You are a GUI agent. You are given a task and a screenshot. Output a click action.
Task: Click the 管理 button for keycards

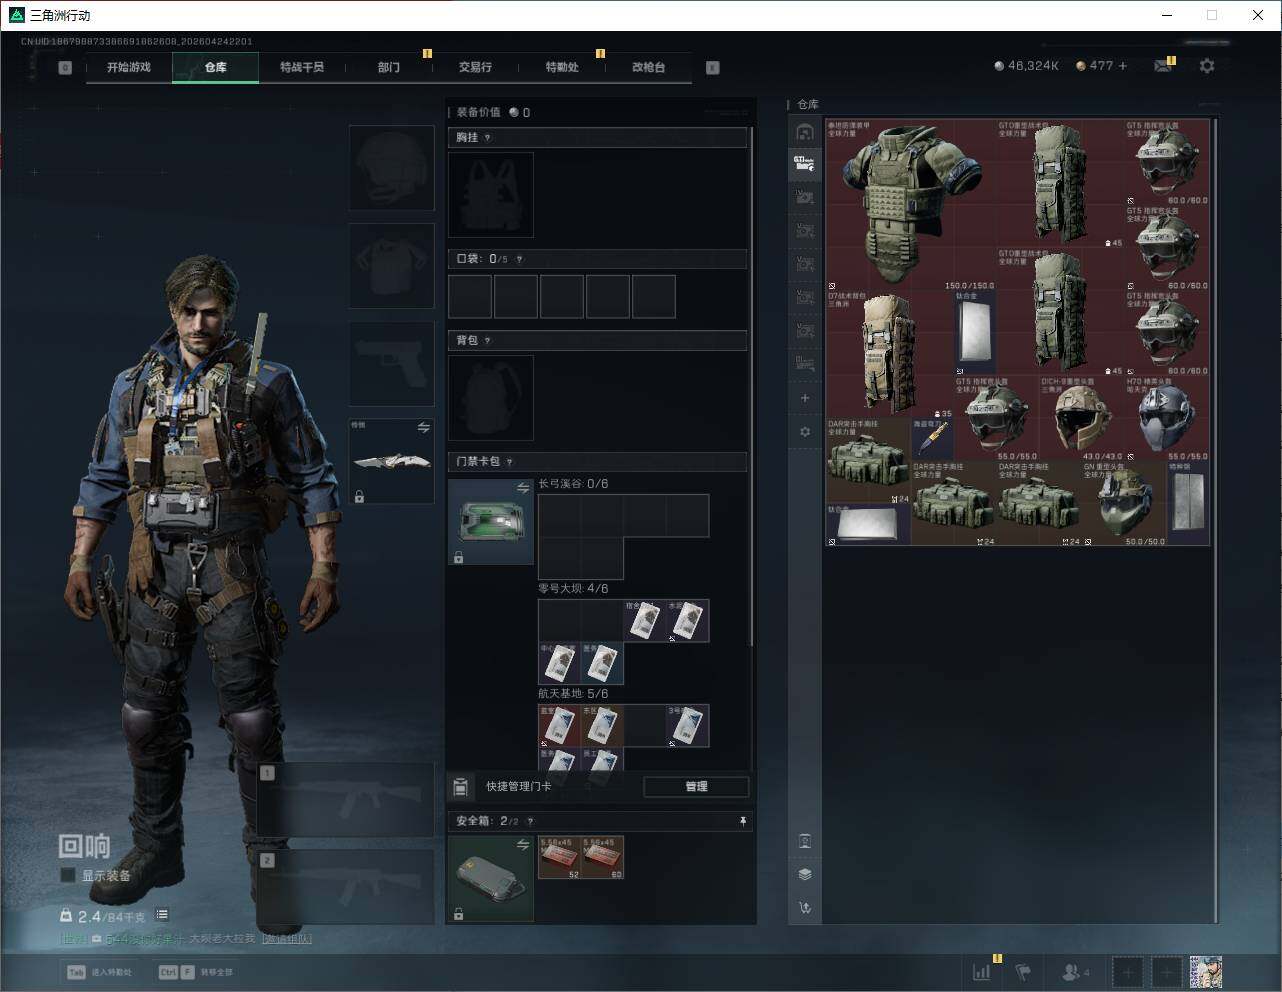(x=696, y=787)
